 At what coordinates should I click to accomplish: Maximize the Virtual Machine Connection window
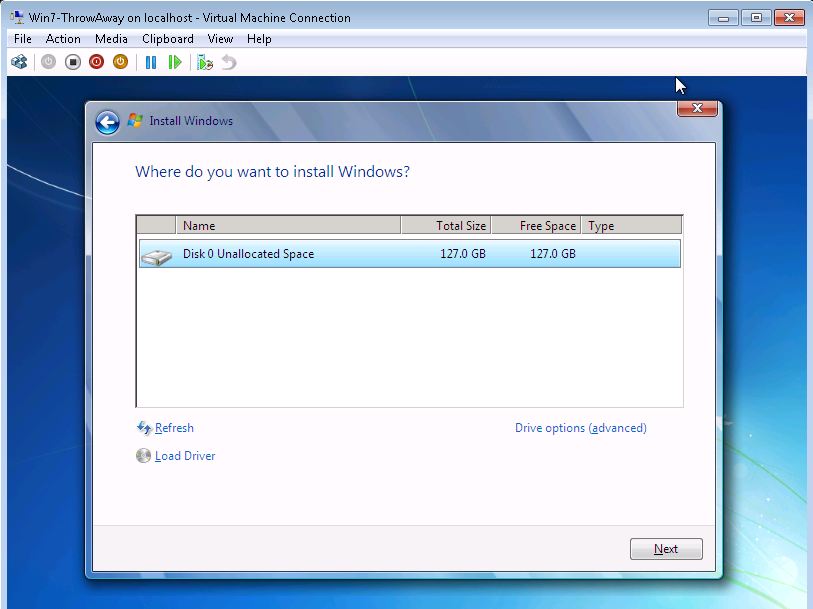(x=756, y=18)
